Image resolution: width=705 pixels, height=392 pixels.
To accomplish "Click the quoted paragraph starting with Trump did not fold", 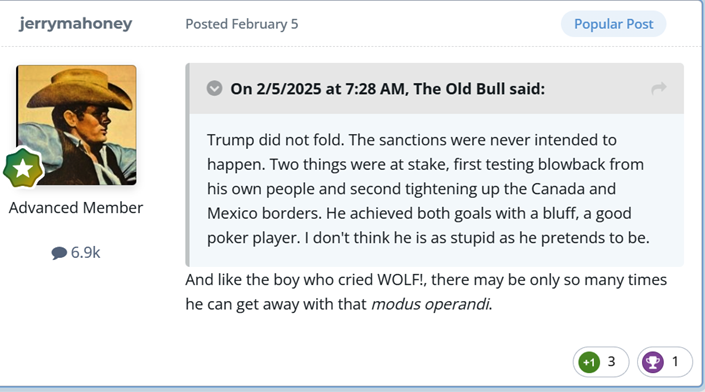I will coord(428,189).
